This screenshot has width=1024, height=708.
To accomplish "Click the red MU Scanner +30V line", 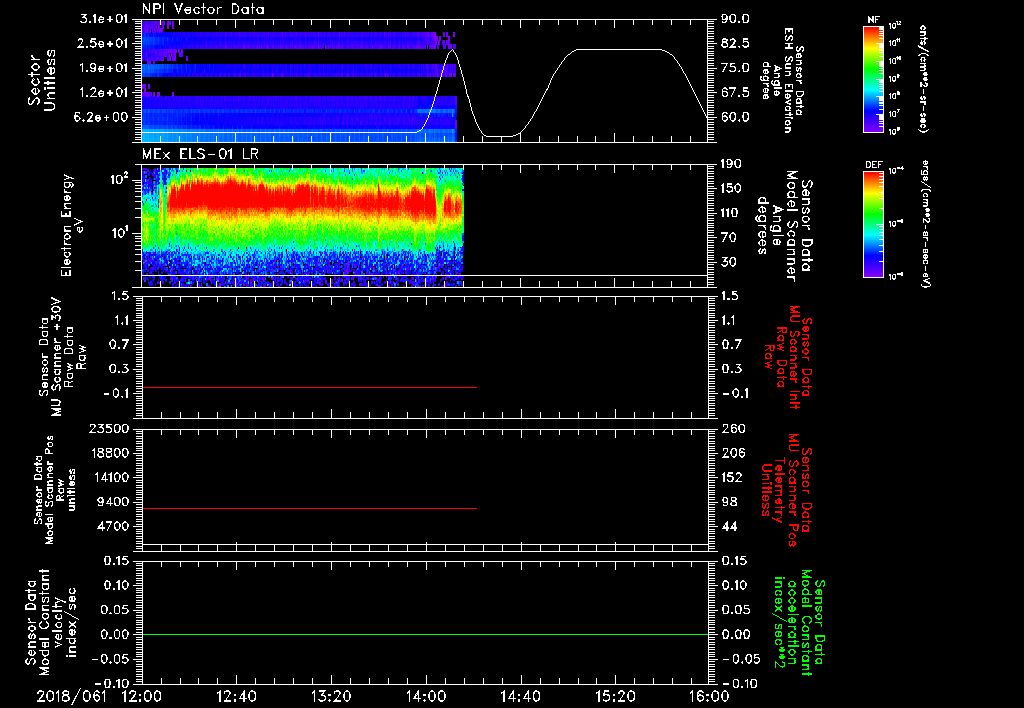I will pos(309,387).
